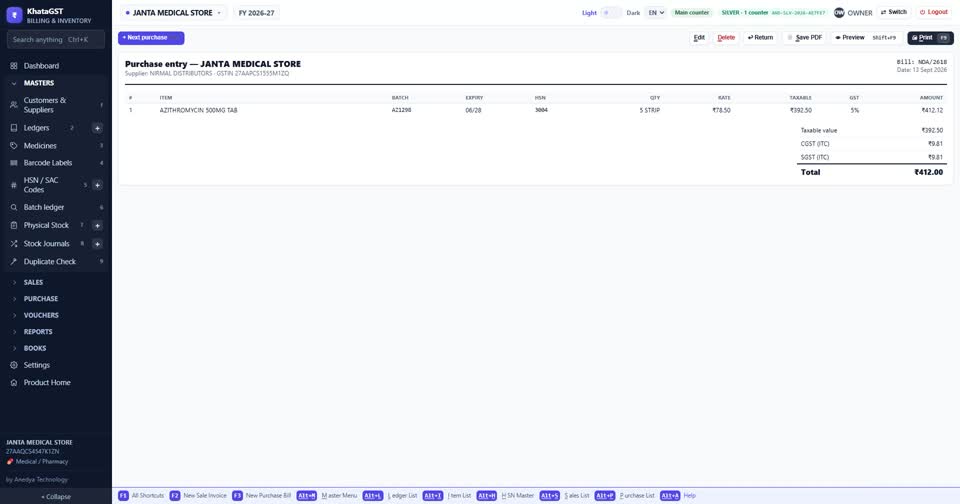
Task: Open Duplicate Check via wrench icon
Action: 13,261
